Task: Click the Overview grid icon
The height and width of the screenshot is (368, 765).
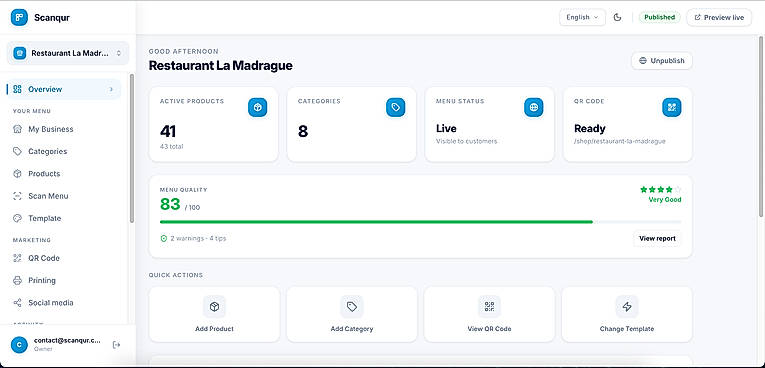Action: tap(18, 89)
